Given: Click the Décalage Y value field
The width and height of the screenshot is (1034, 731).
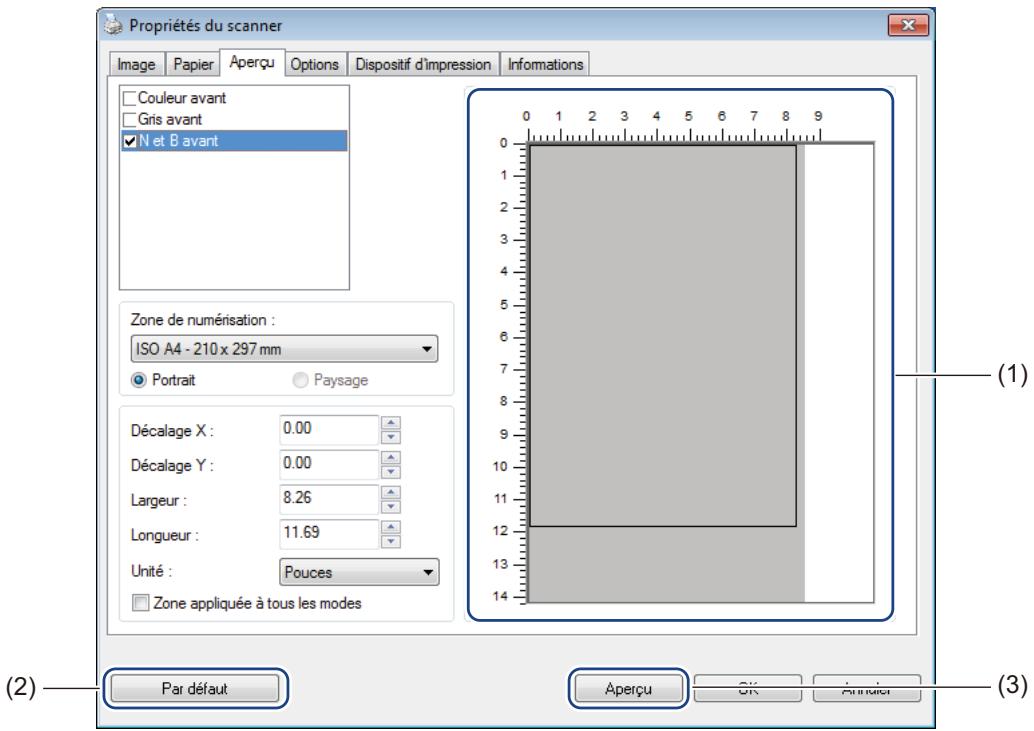Looking at the screenshot, I should pyautogui.click(x=328, y=464).
